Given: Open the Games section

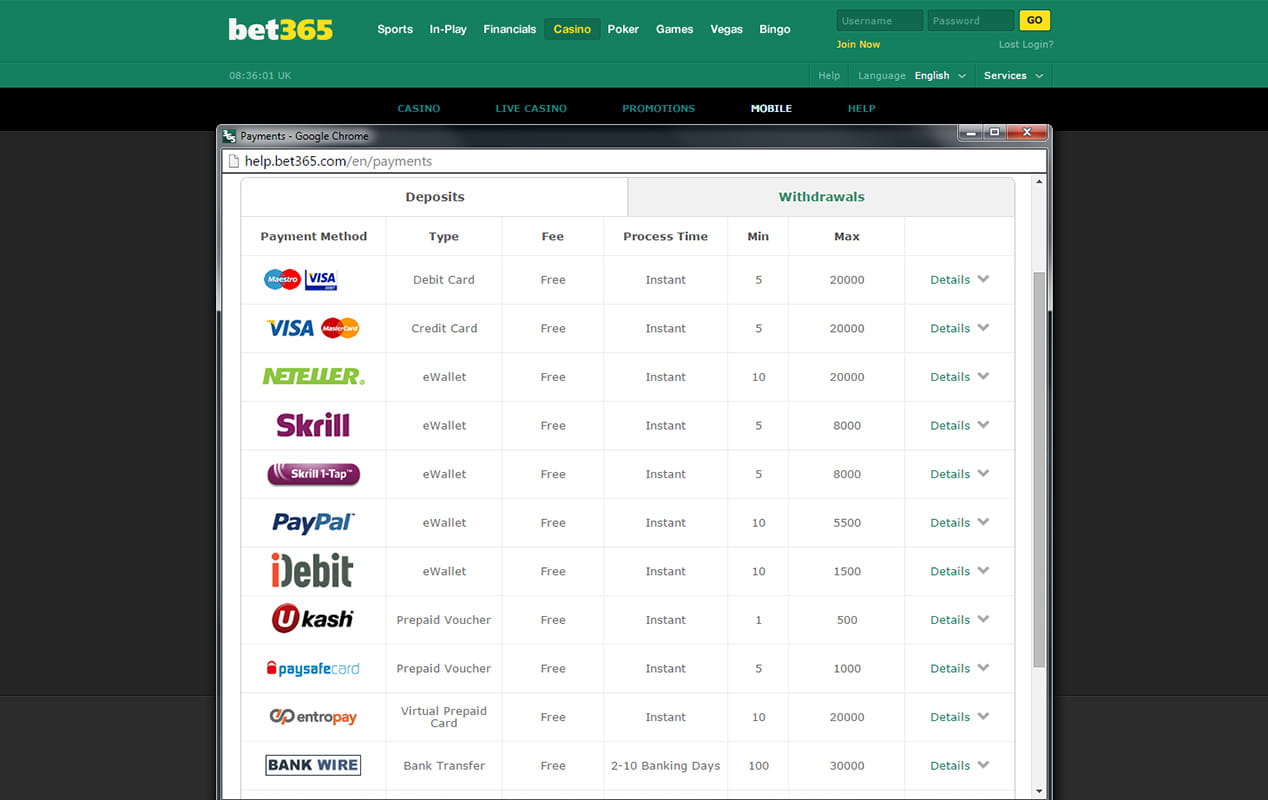Looking at the screenshot, I should [x=674, y=29].
